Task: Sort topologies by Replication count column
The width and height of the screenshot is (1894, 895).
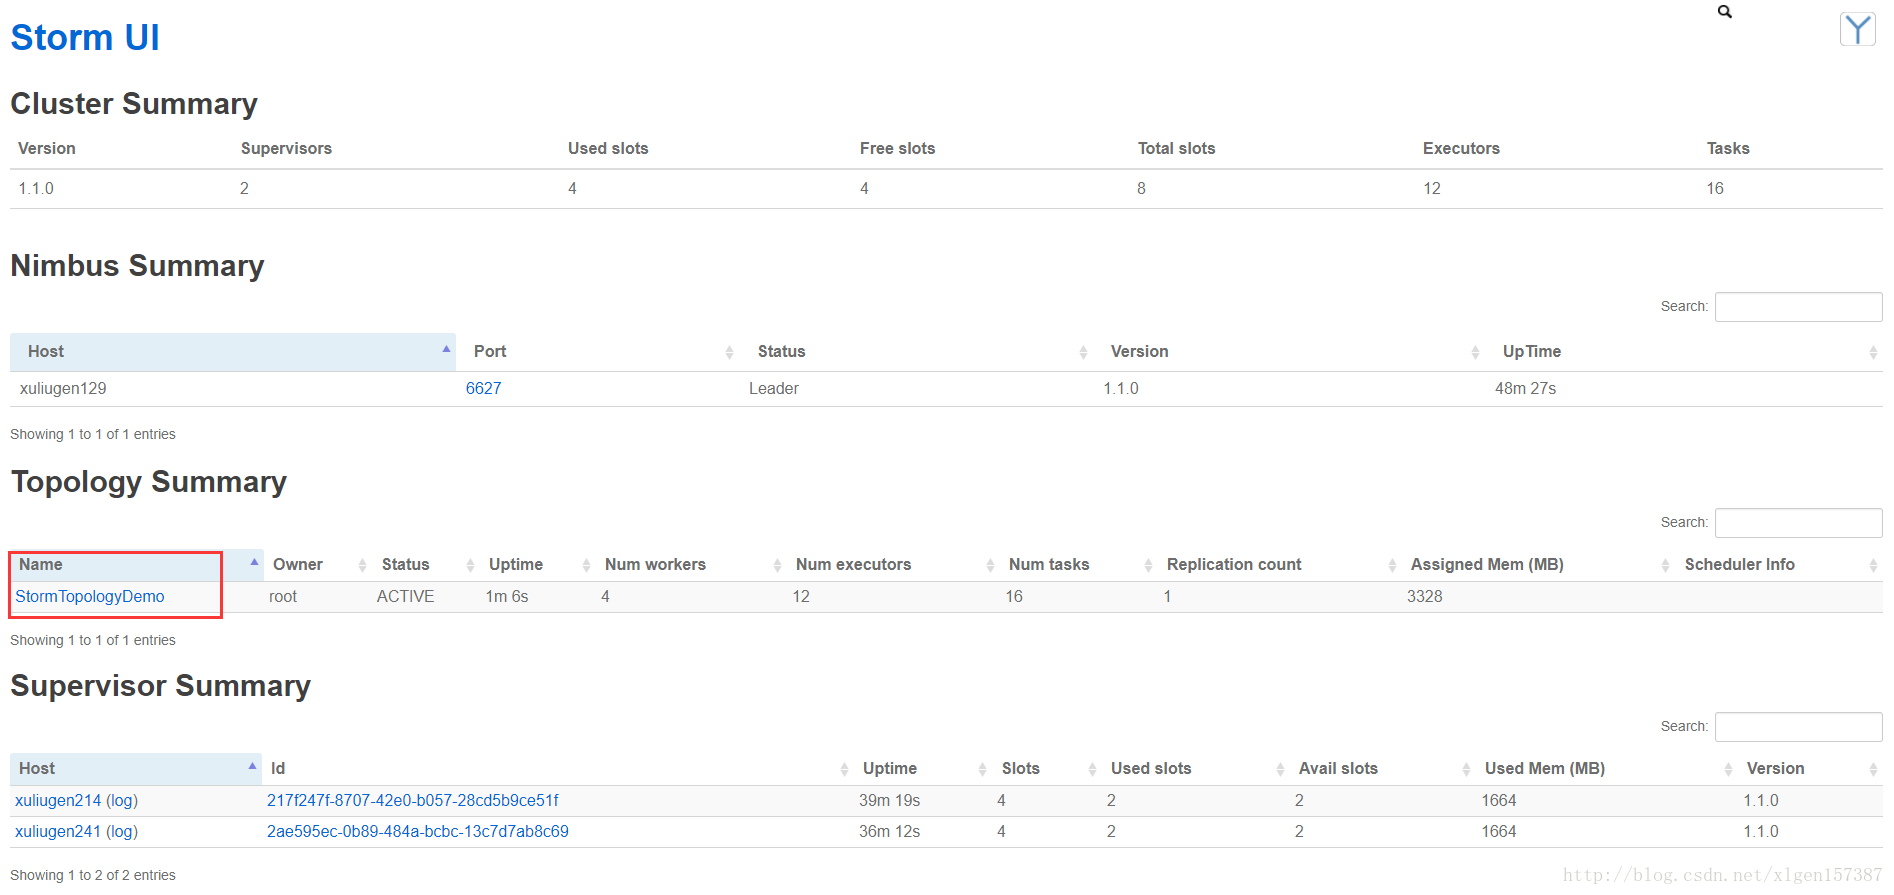Action: tap(1233, 565)
